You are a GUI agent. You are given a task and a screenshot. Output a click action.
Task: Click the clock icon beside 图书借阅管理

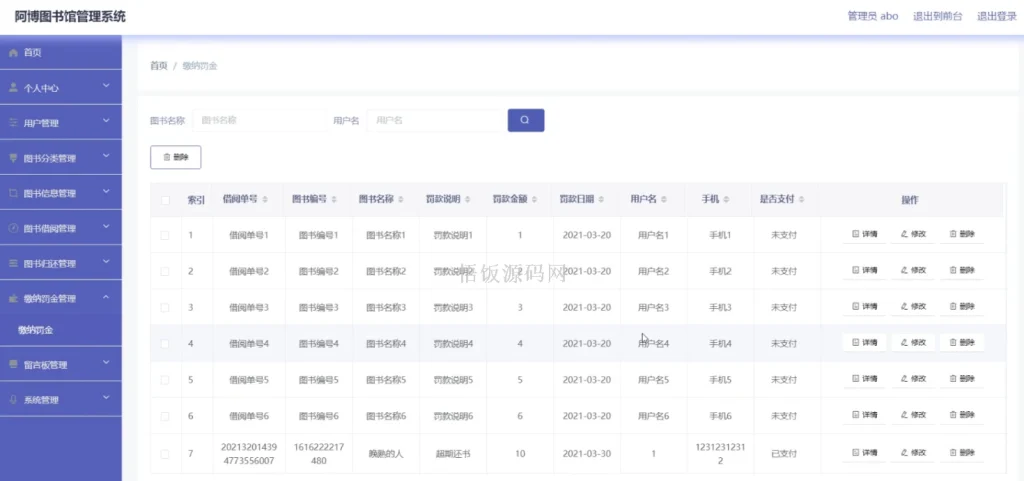point(13,228)
